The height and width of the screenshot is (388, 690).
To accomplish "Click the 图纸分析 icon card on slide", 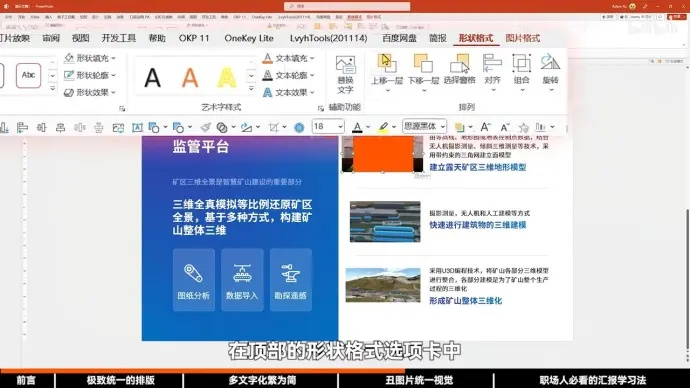I will pyautogui.click(x=194, y=280).
